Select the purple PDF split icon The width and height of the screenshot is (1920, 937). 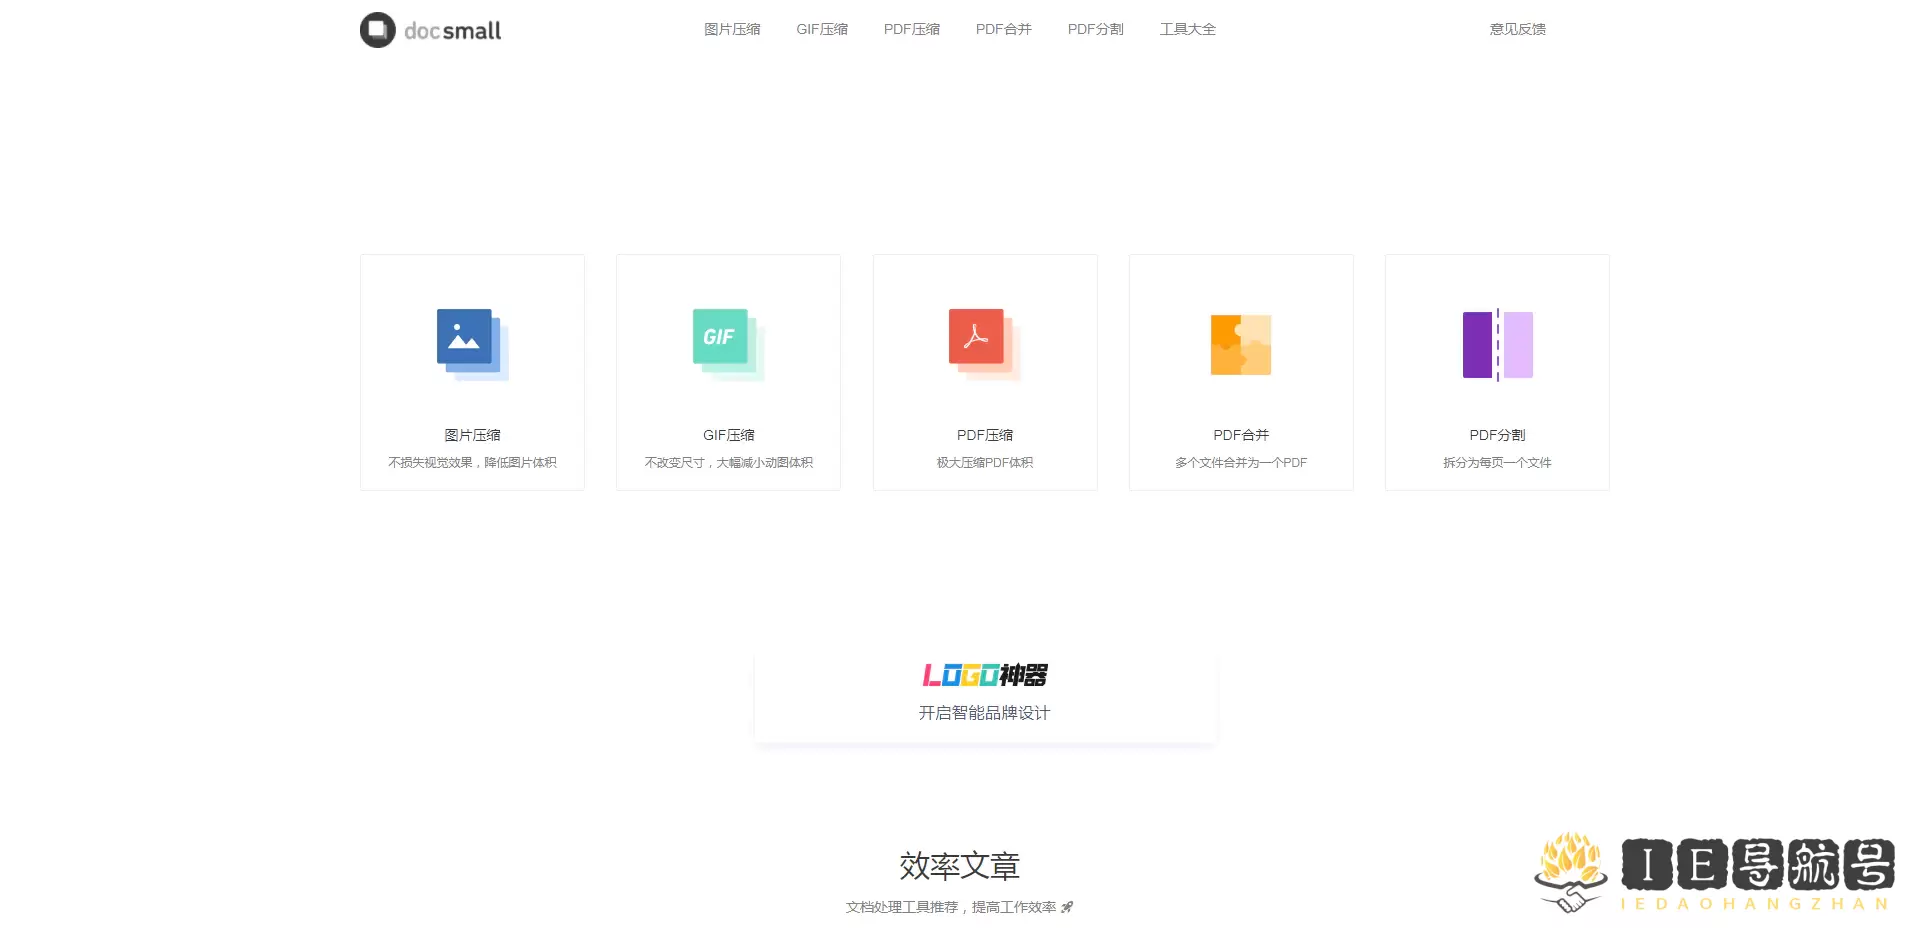point(1497,344)
